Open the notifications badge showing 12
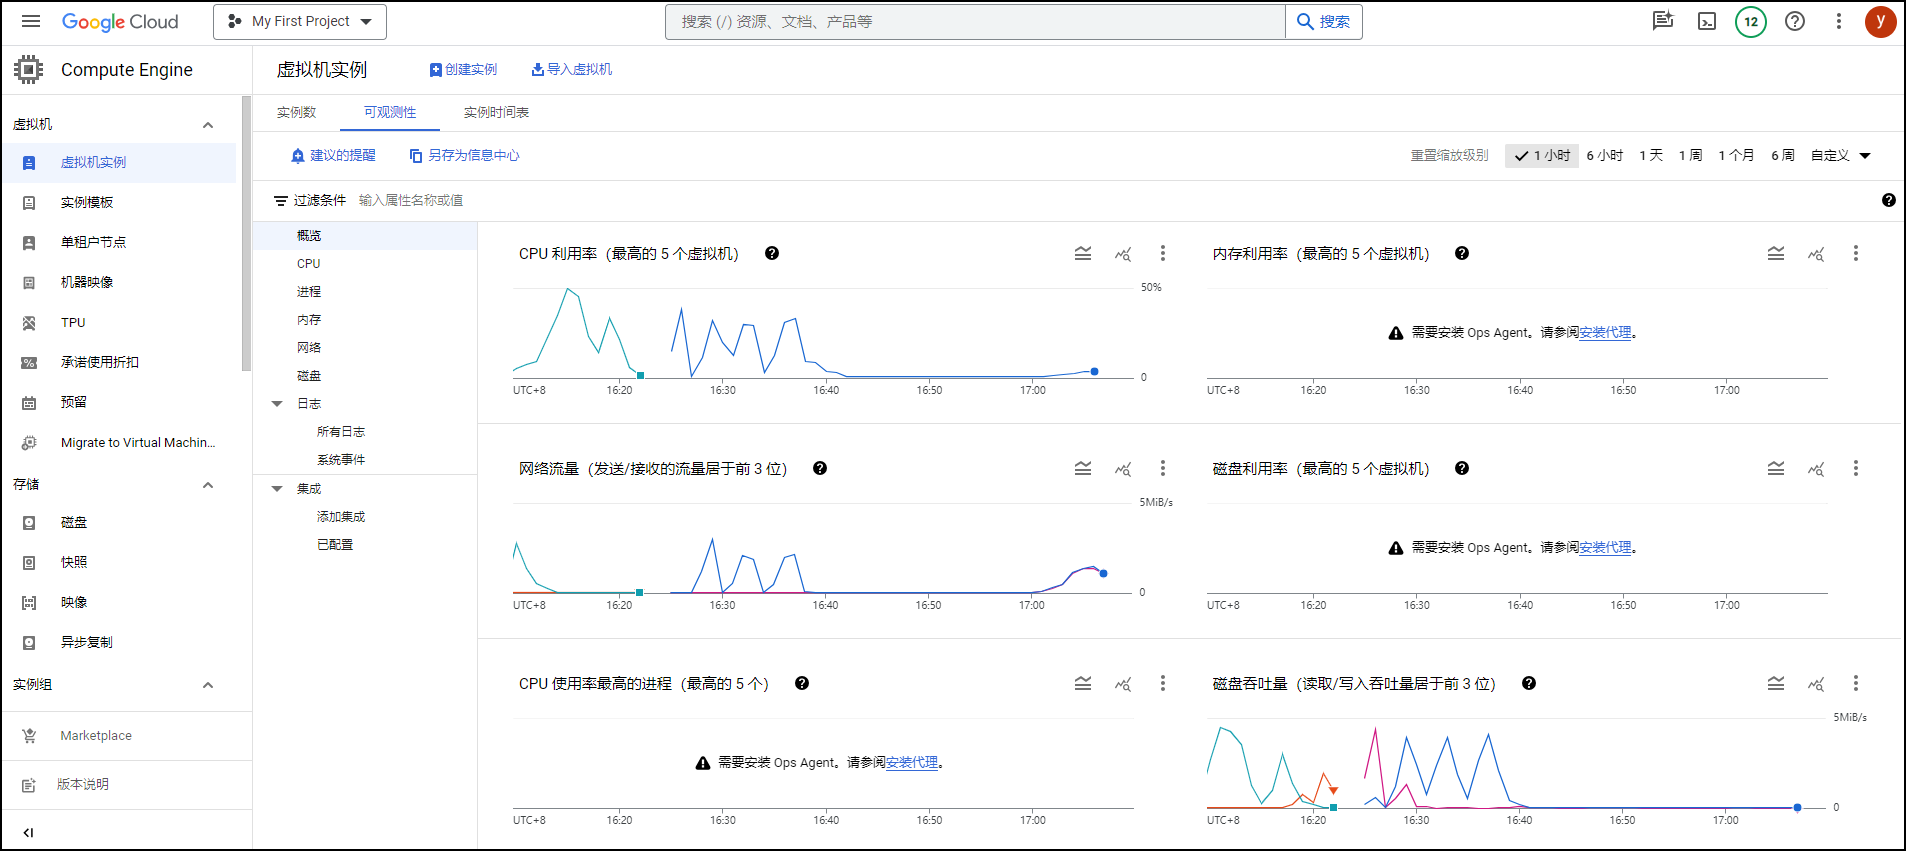The width and height of the screenshot is (1906, 851). tap(1751, 21)
